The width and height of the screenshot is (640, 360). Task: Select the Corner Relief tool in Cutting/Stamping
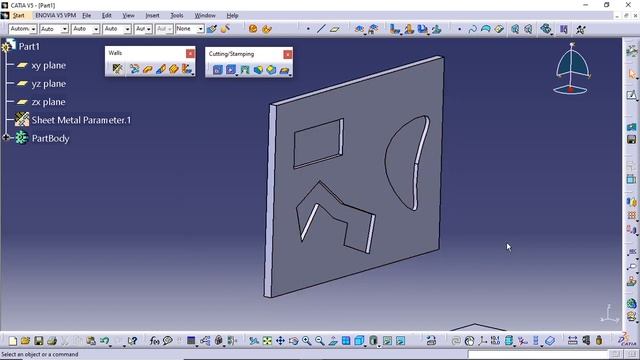(244, 70)
